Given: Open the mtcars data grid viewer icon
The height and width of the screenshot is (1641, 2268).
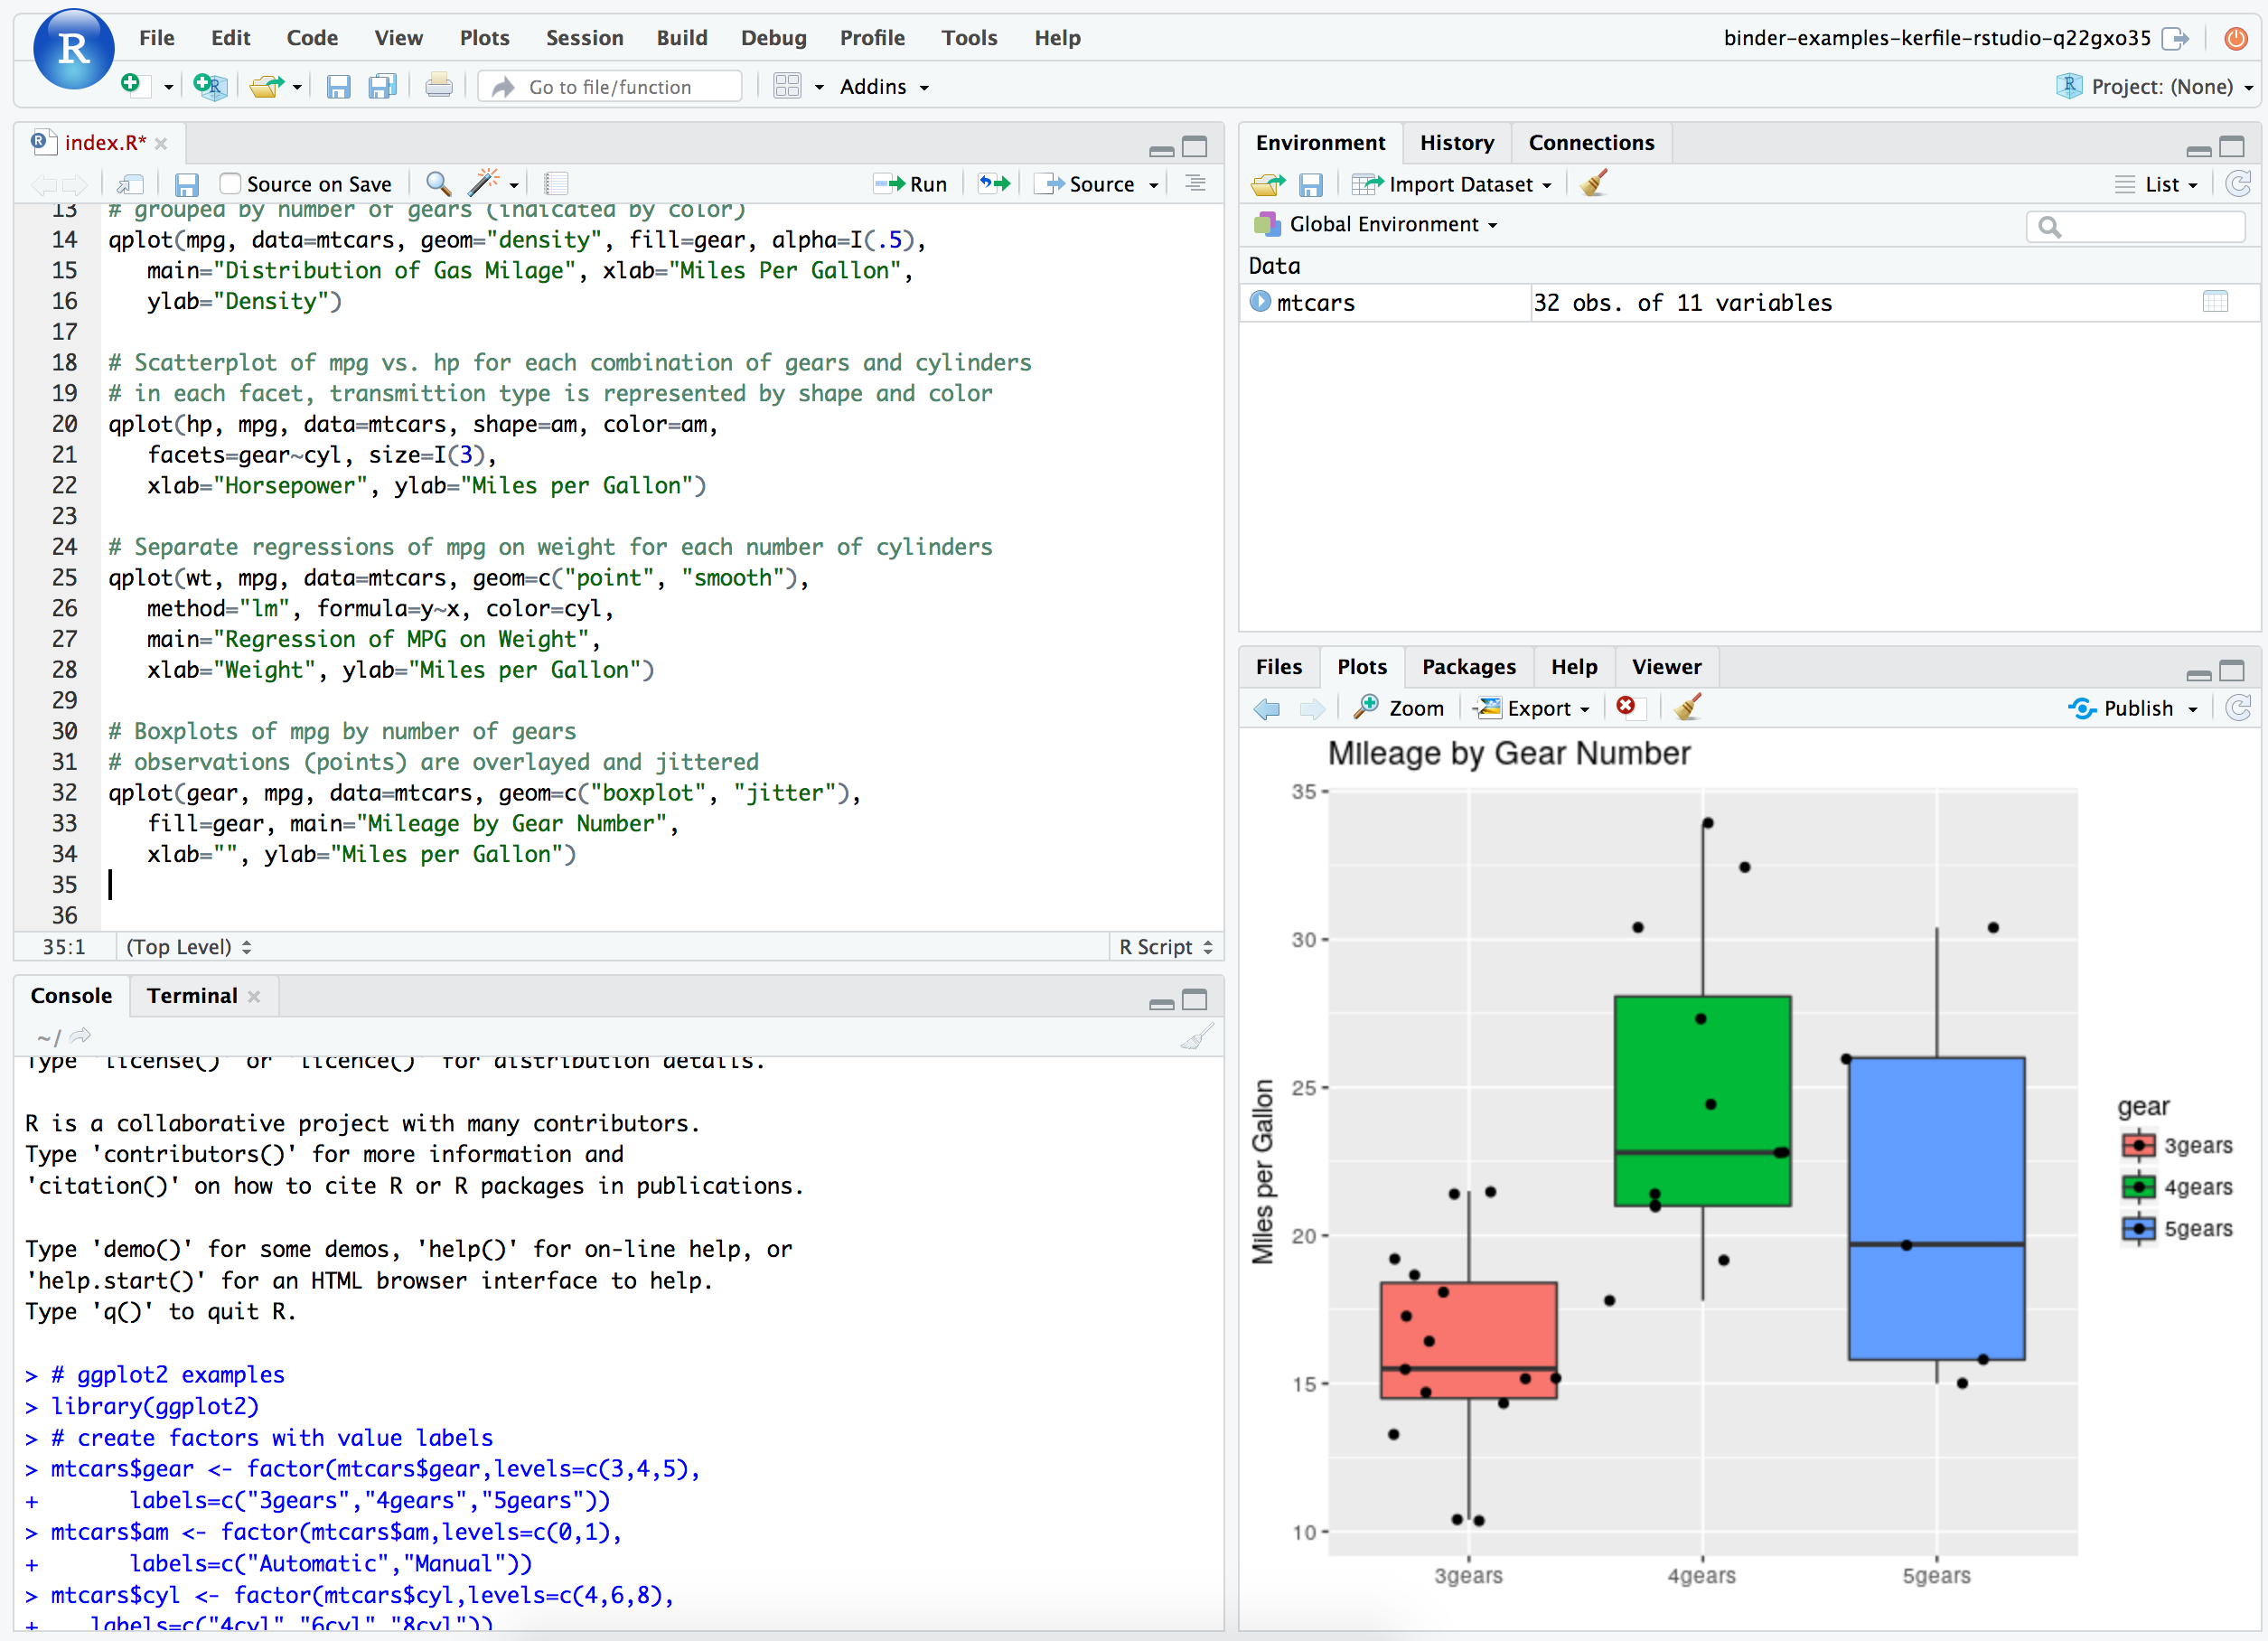Looking at the screenshot, I should click(x=2215, y=302).
